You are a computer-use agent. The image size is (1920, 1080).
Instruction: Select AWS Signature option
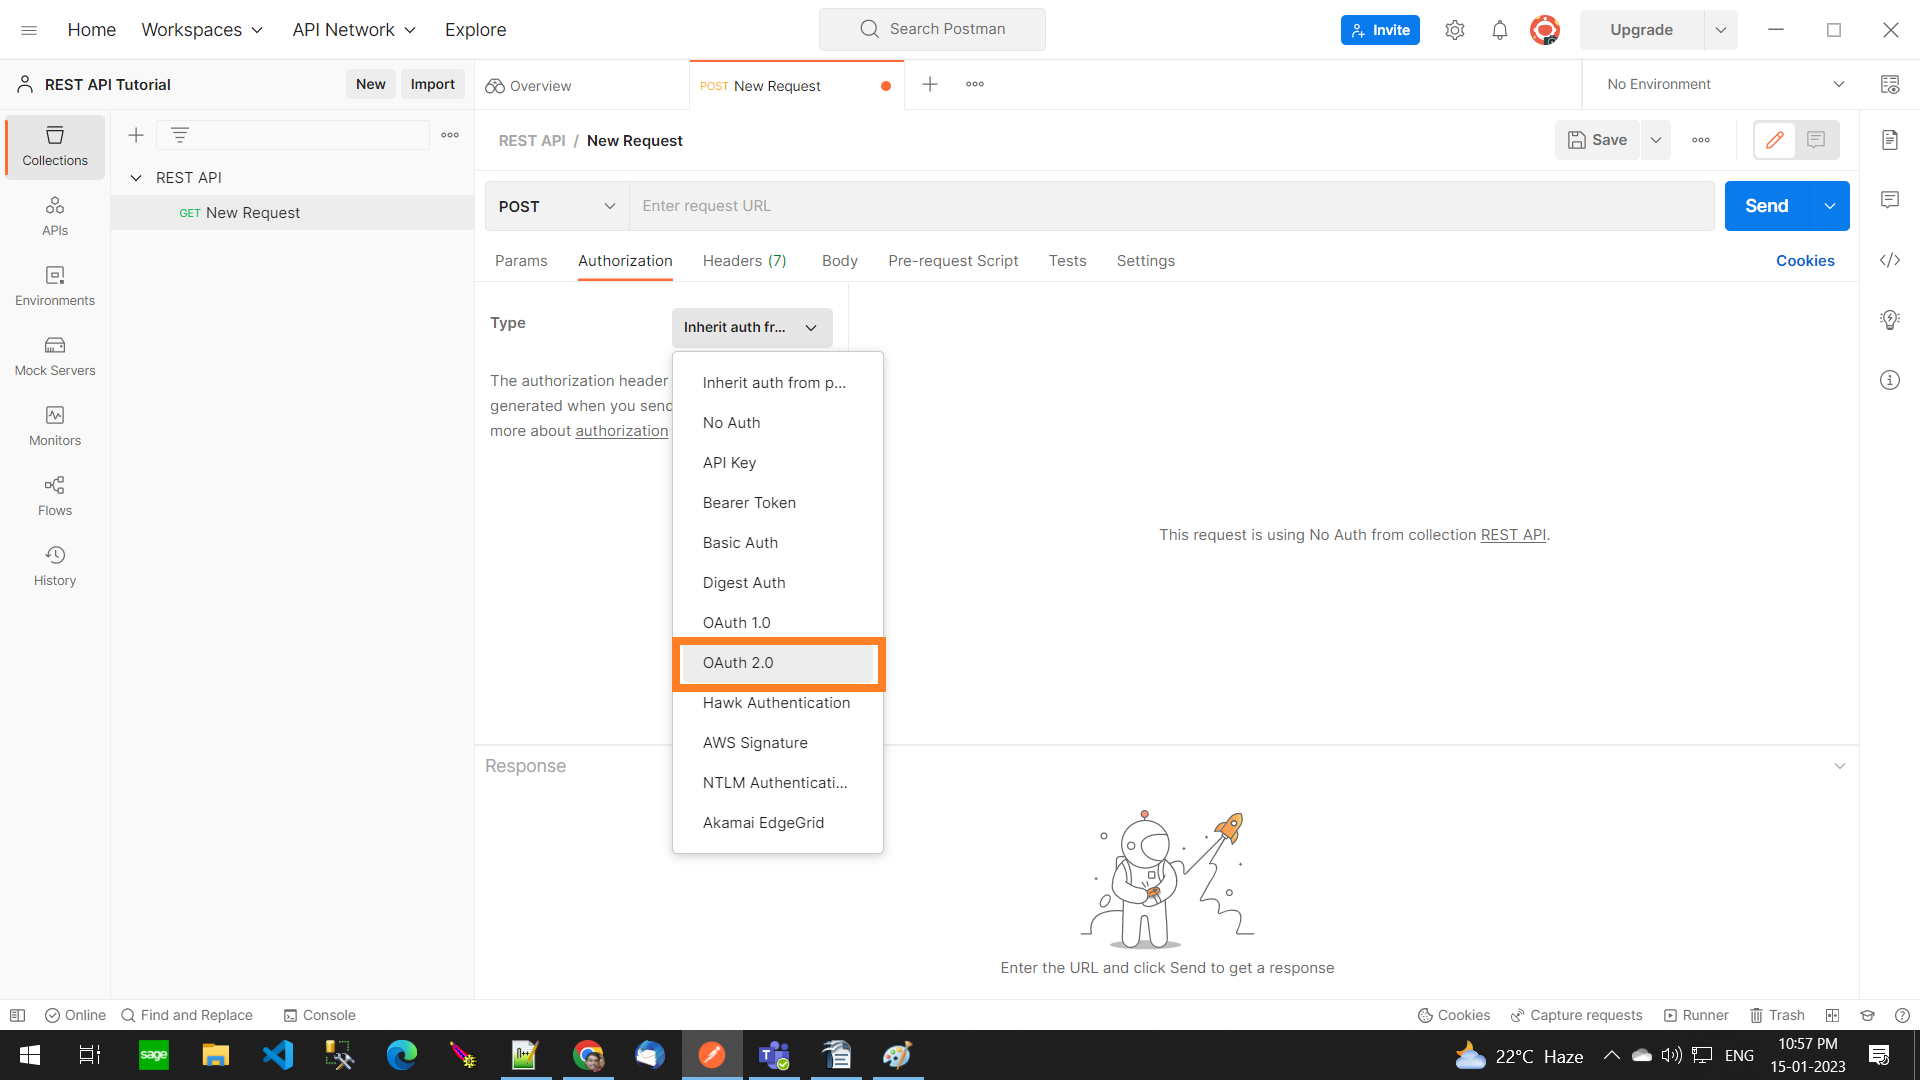[778, 743]
